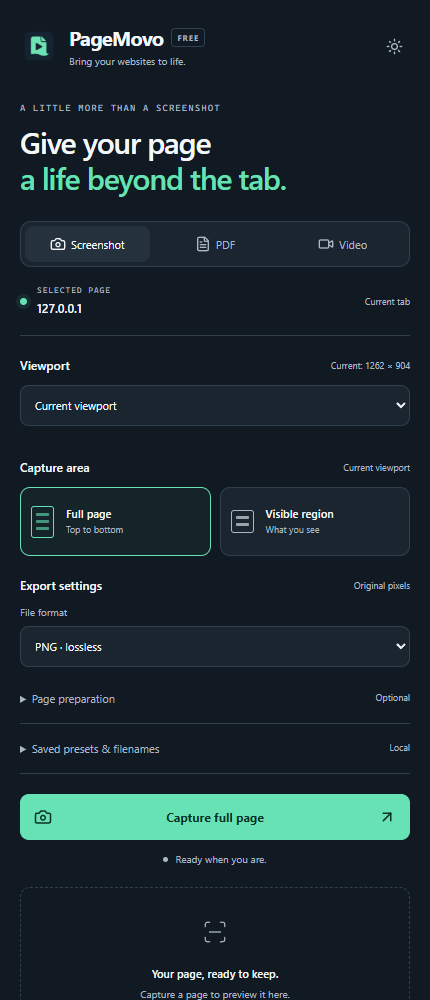
Task: Click the Capture full page button
Action: 215,817
